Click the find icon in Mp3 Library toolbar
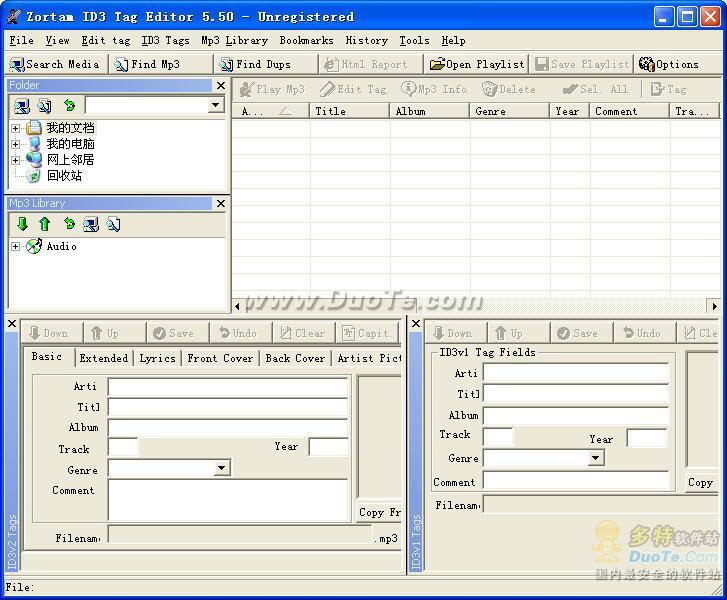Image resolution: width=727 pixels, height=600 pixels. click(113, 224)
